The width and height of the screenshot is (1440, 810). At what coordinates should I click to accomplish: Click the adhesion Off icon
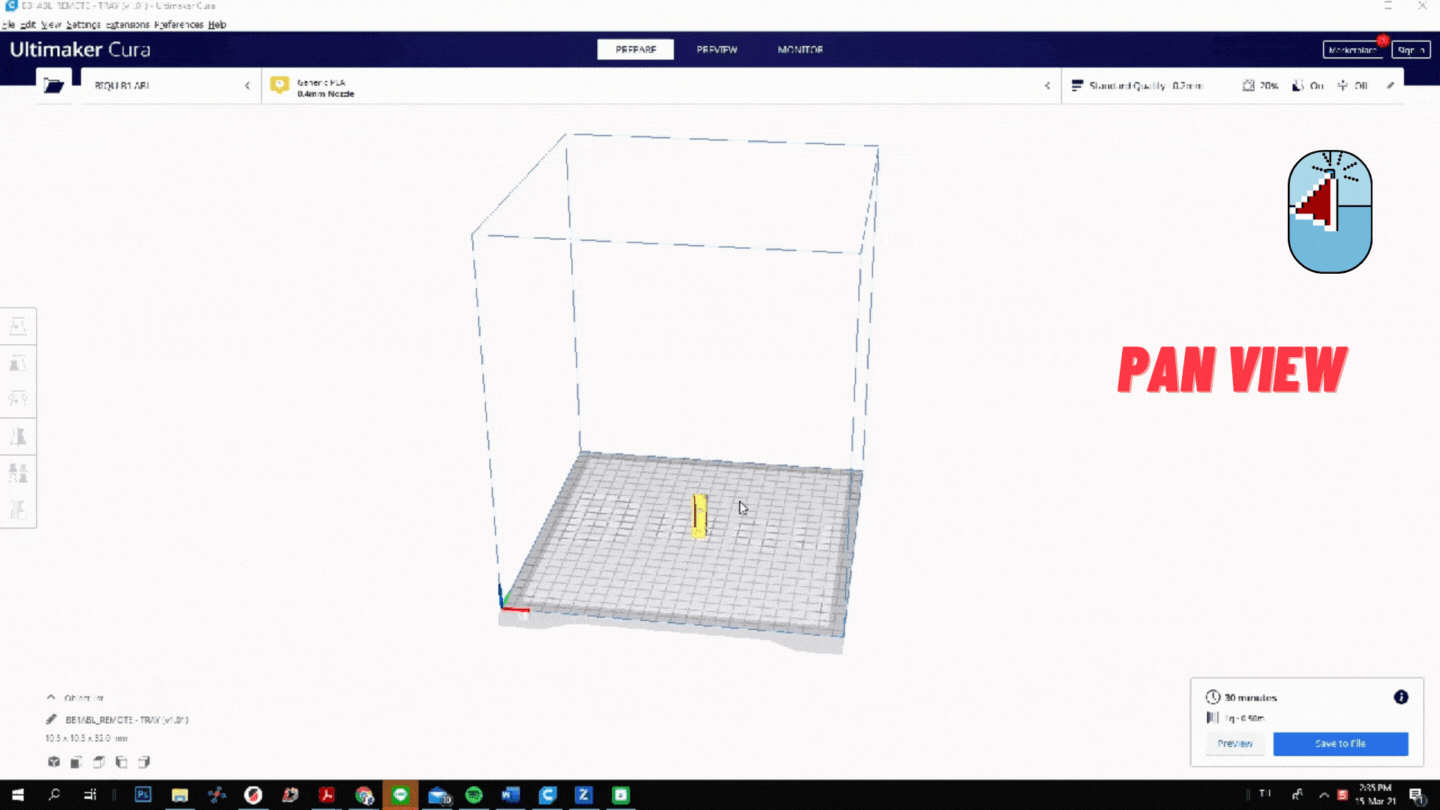tap(1342, 86)
